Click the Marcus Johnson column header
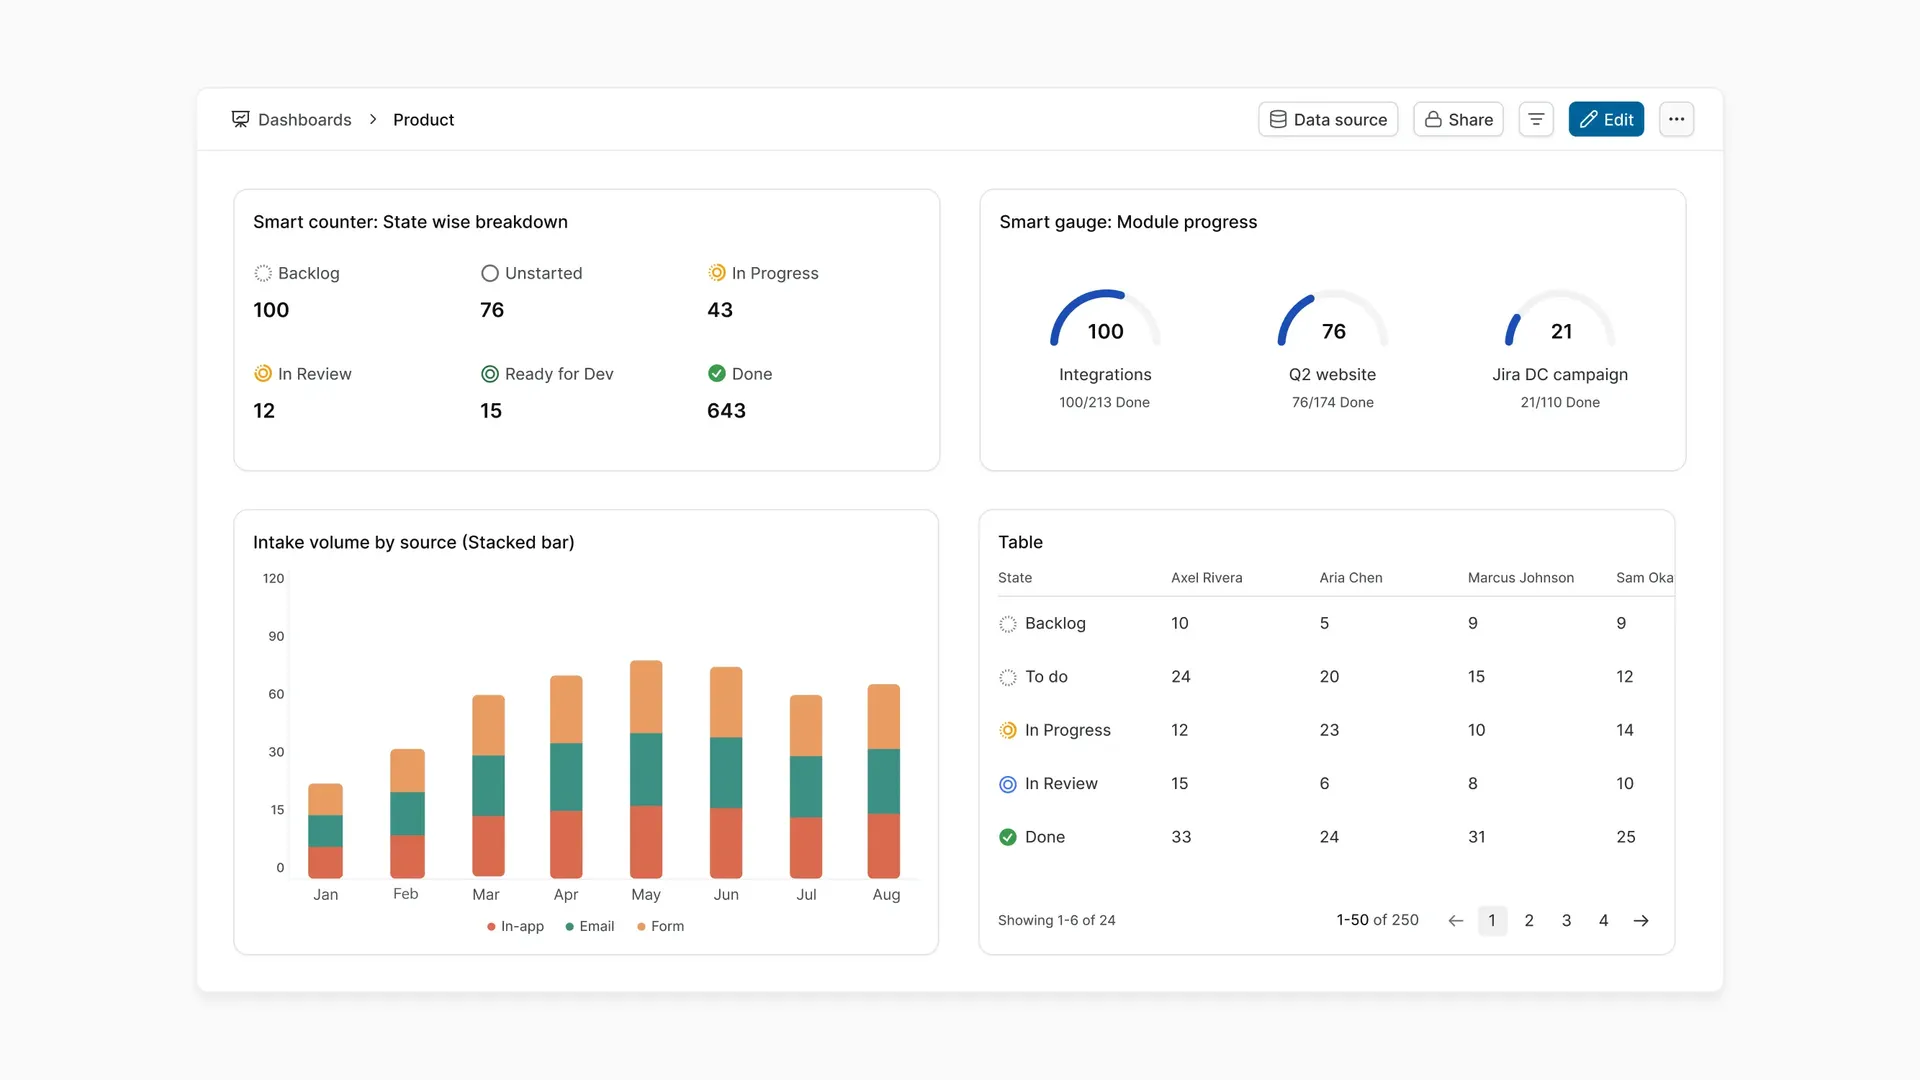Screen dimensions: 1920x1080 (1521, 578)
